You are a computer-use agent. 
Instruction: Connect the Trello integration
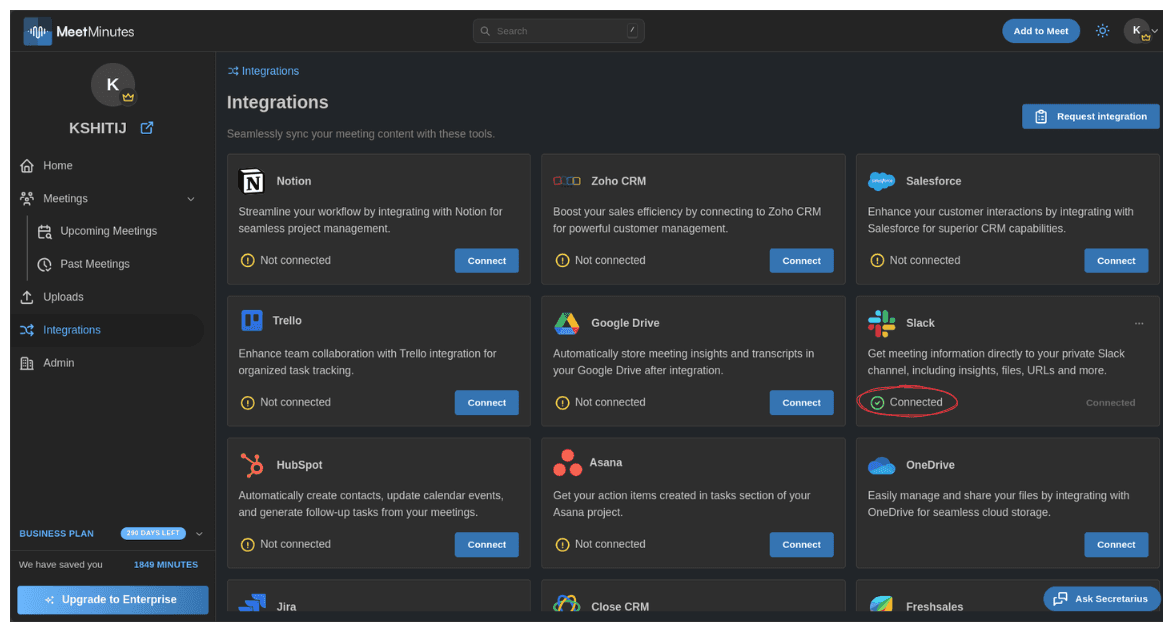pos(487,403)
